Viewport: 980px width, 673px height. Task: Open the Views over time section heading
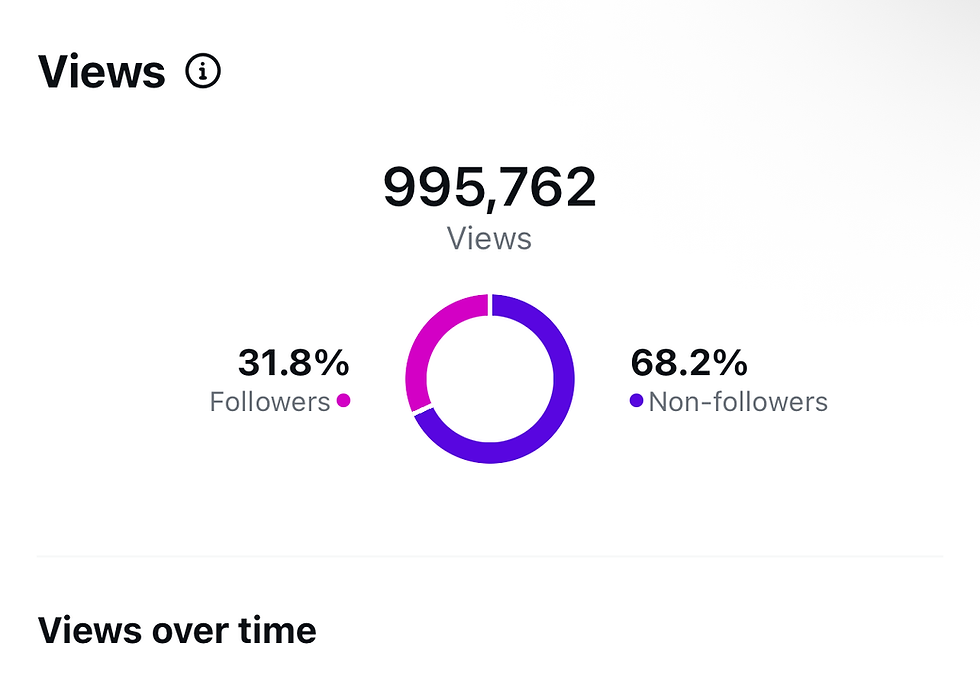point(177,630)
